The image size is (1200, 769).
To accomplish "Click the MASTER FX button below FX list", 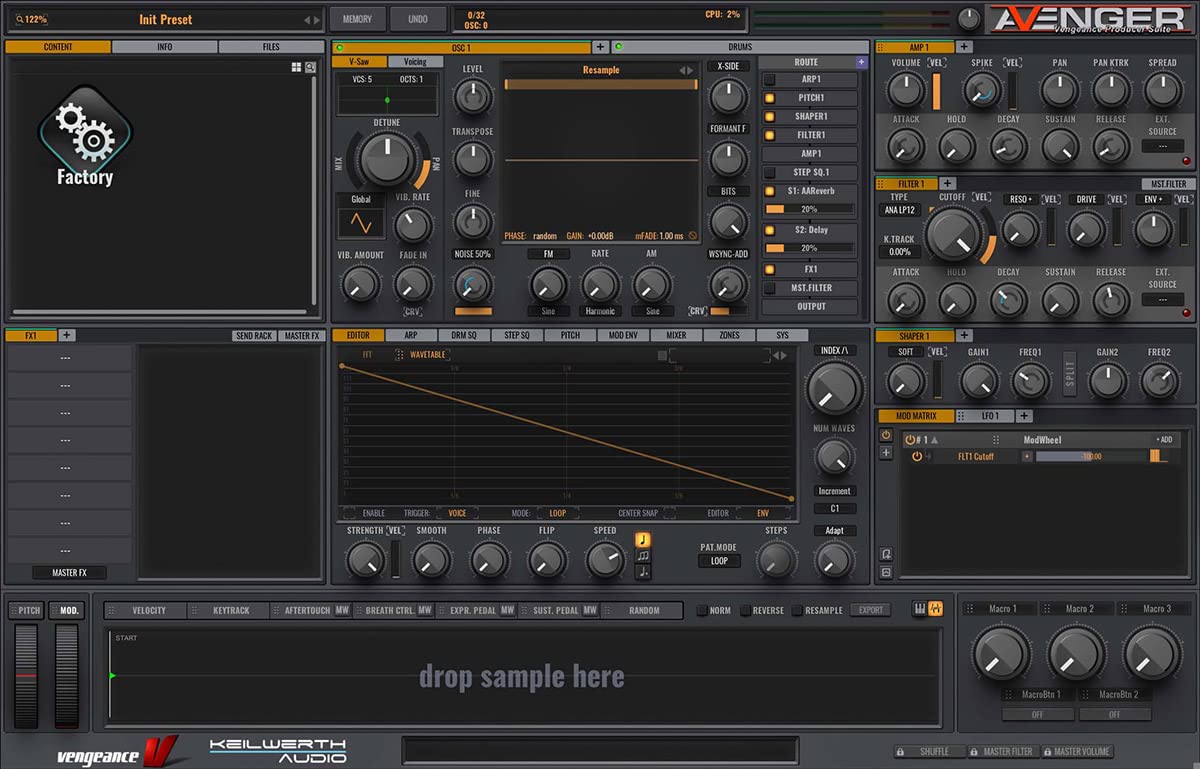I will click(69, 573).
